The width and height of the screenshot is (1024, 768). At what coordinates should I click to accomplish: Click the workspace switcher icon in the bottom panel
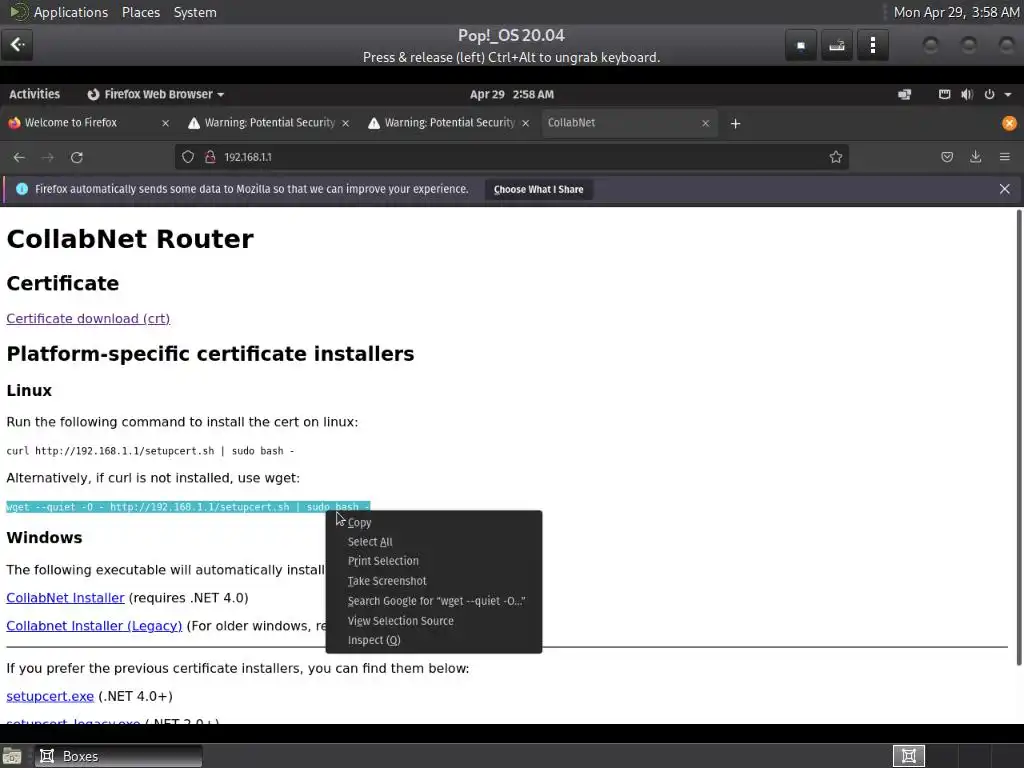coord(908,756)
